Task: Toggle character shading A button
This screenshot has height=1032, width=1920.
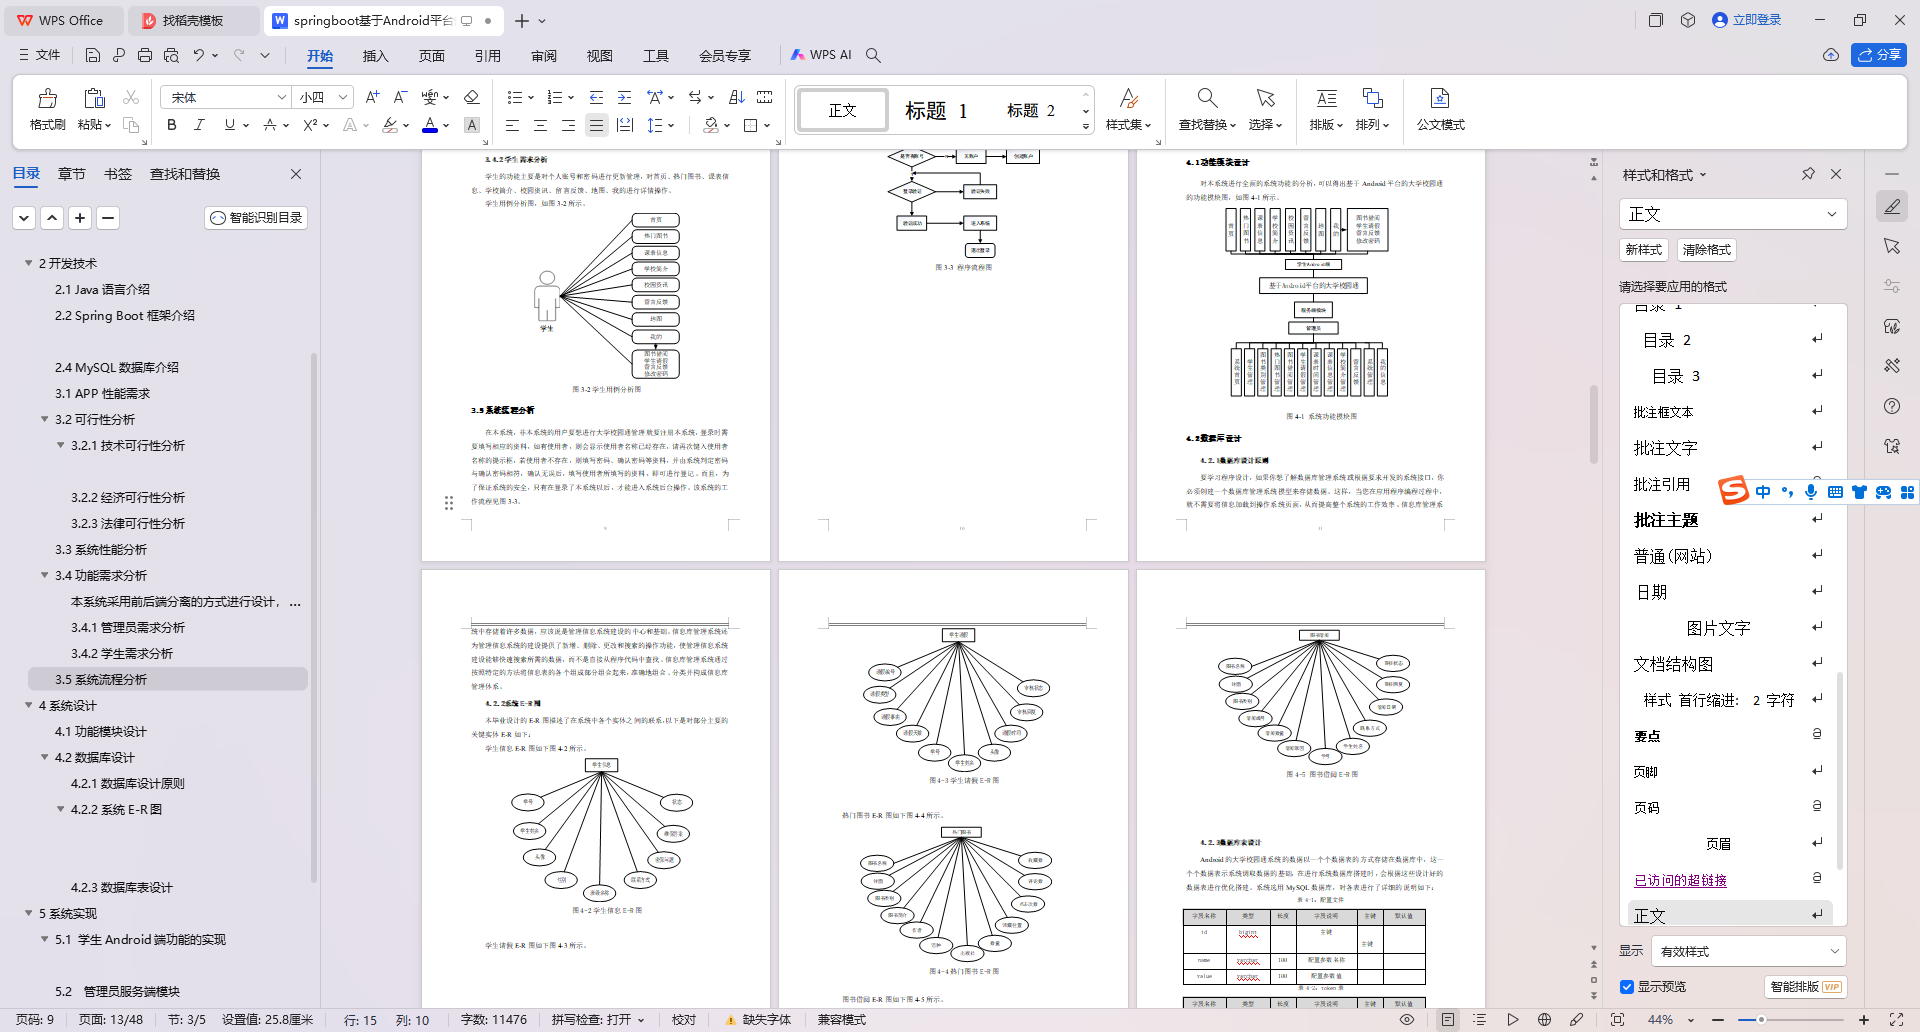Action: tap(472, 125)
